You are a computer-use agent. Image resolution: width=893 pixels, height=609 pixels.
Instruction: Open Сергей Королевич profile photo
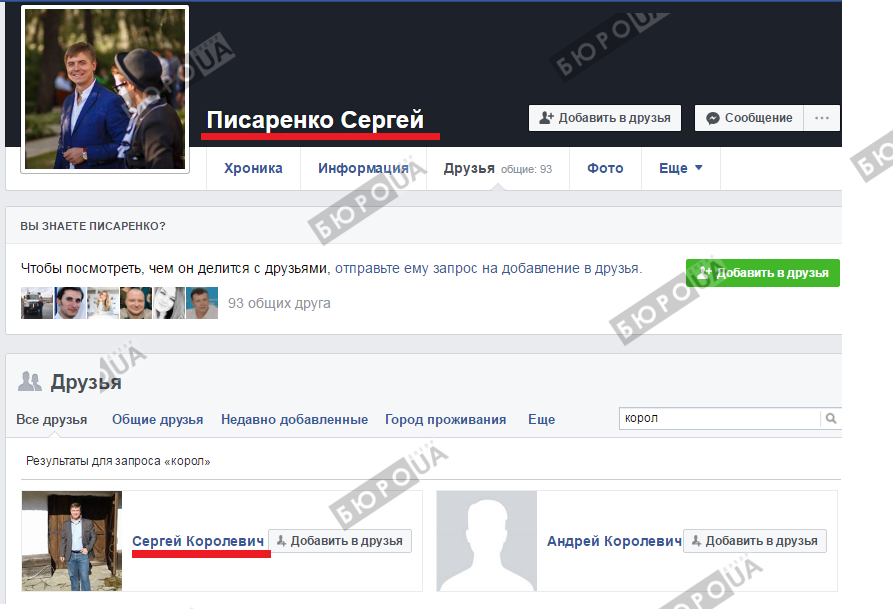72,541
